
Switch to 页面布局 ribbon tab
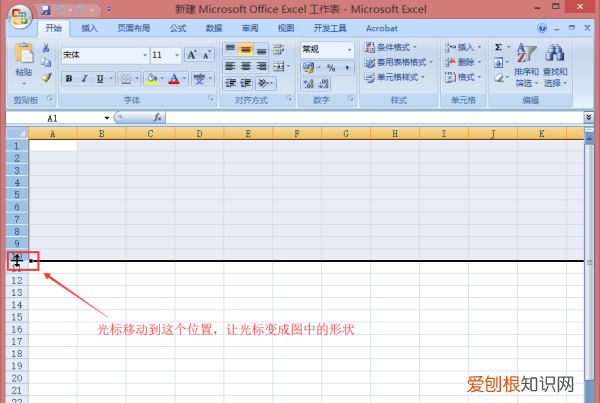pyautogui.click(x=134, y=28)
